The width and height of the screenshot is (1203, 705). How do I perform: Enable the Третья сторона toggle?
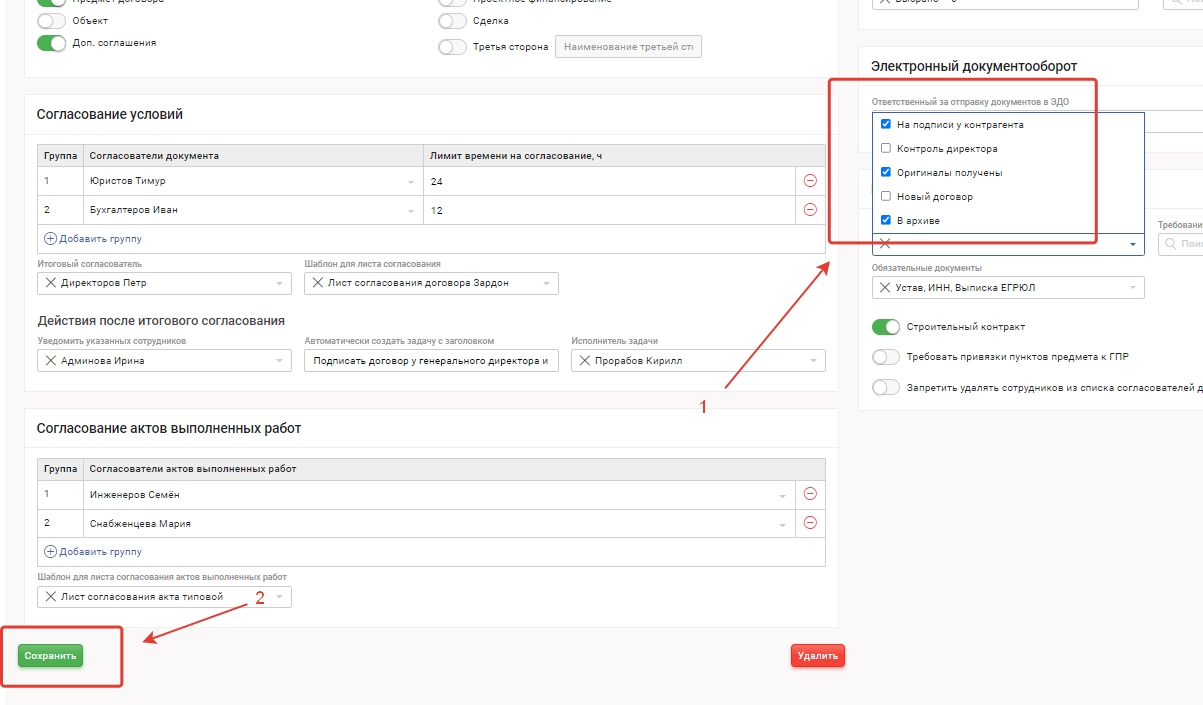click(x=452, y=47)
